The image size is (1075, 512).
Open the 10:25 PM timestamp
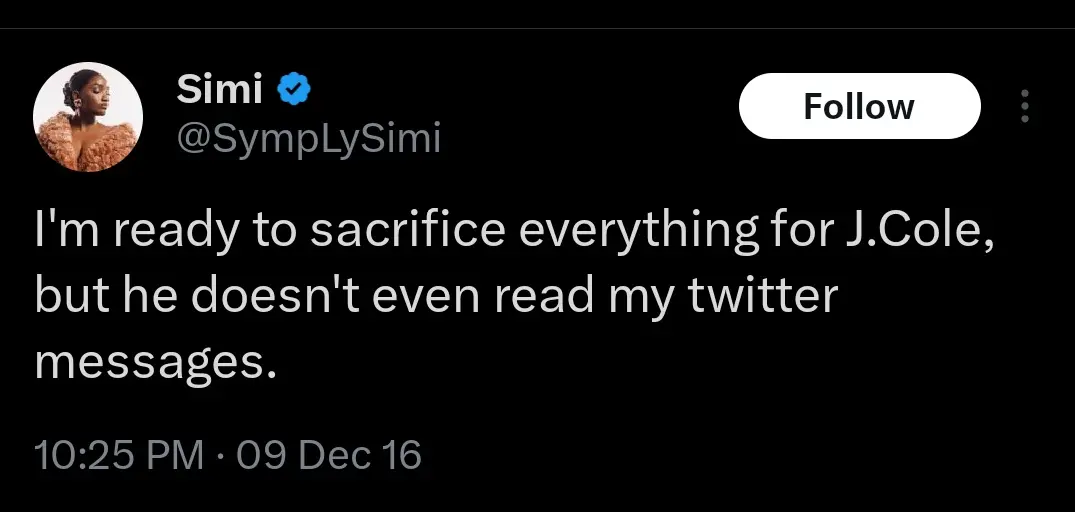[x=117, y=455]
